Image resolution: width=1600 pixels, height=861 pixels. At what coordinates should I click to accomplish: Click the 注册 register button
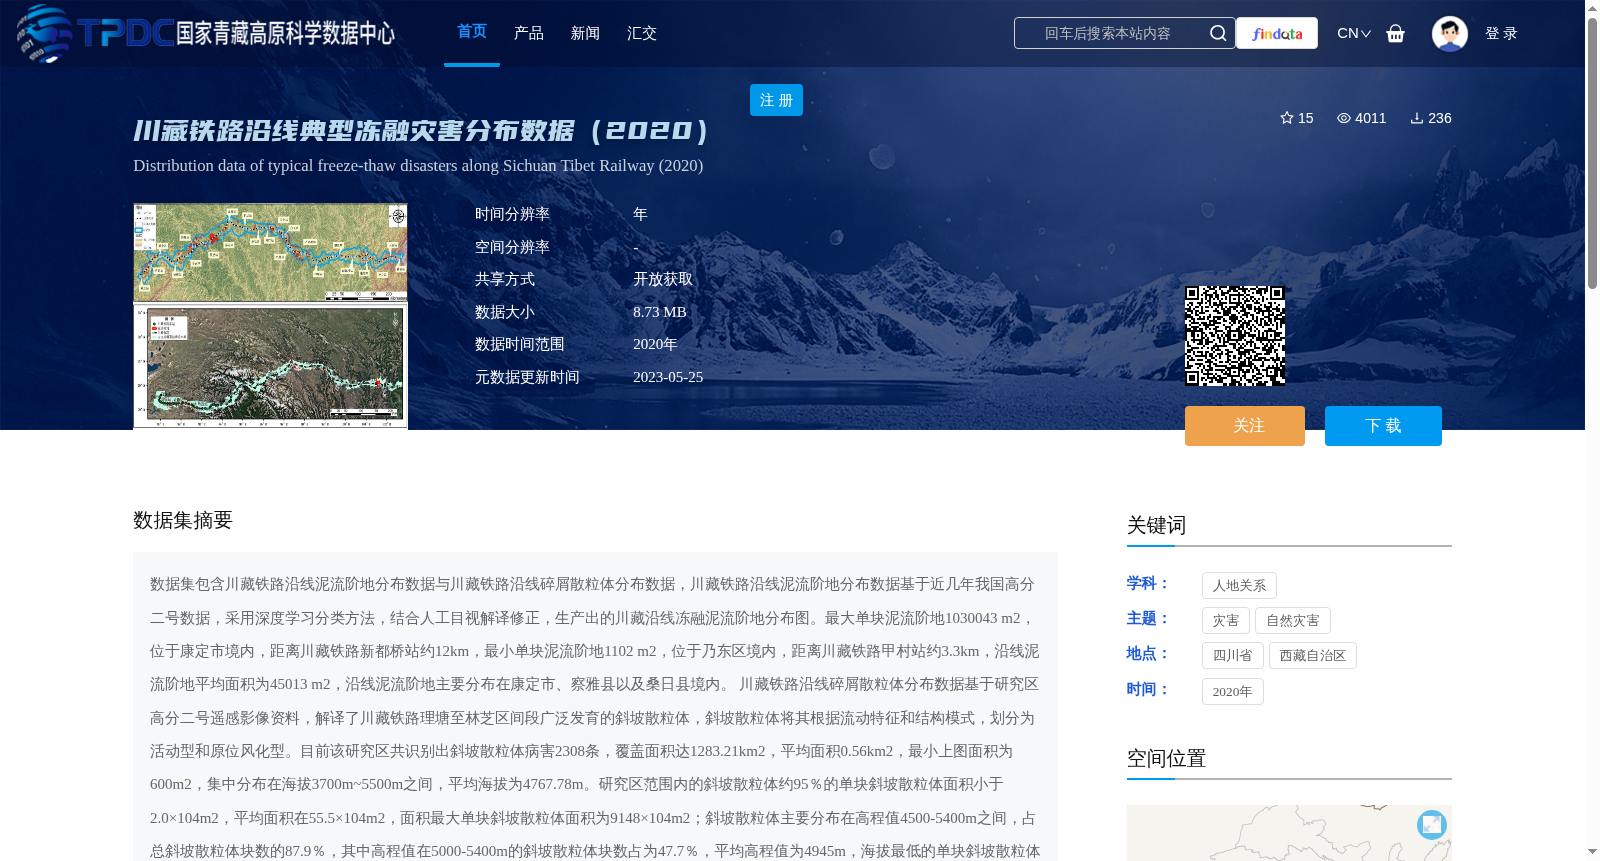click(776, 100)
